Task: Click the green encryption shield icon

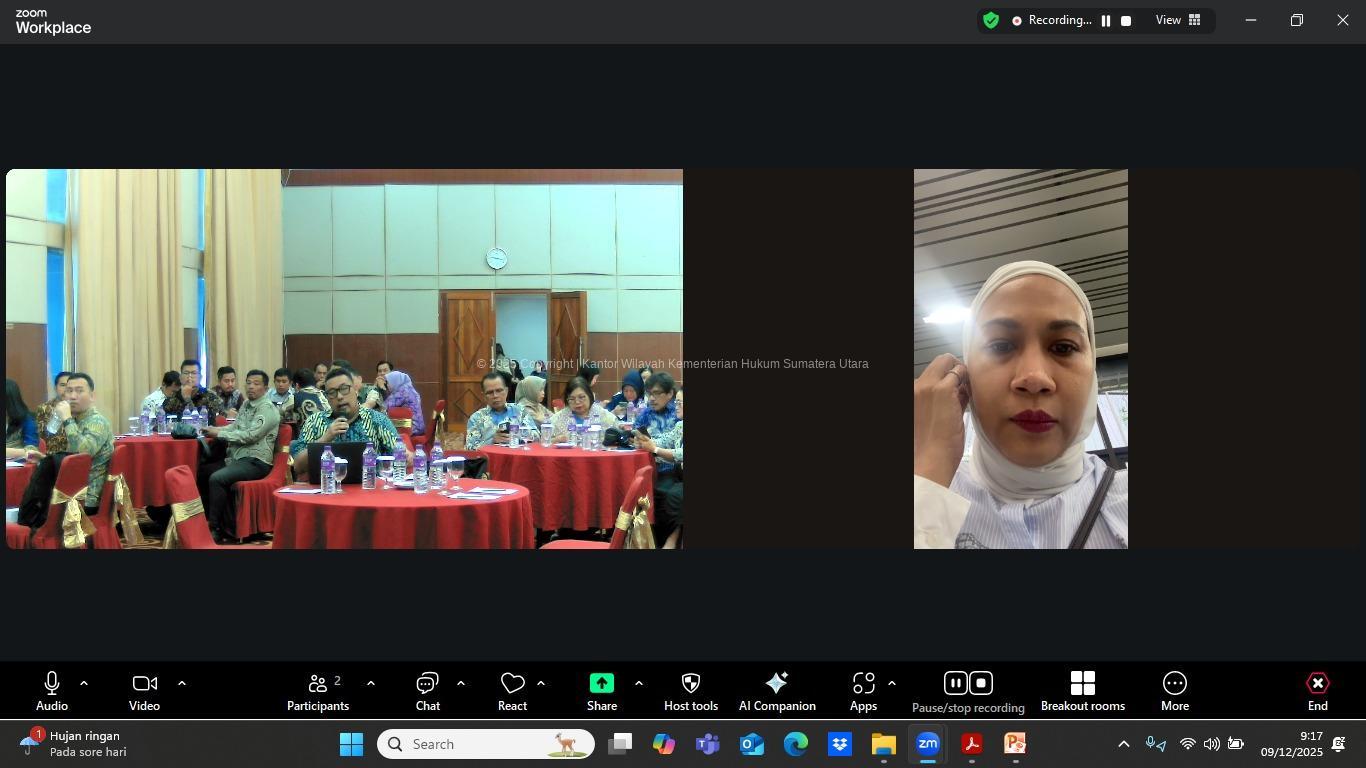Action: [991, 21]
